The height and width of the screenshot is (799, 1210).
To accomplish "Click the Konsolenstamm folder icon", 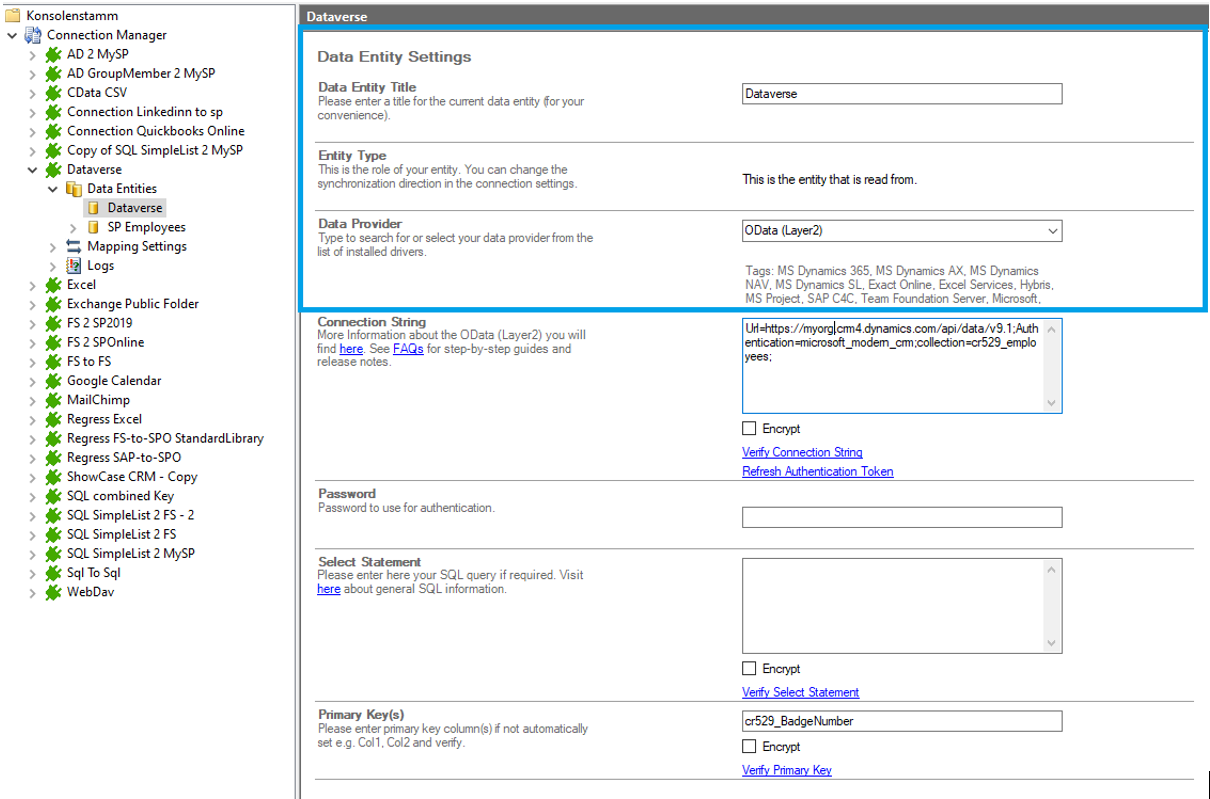I will pos(14,16).
